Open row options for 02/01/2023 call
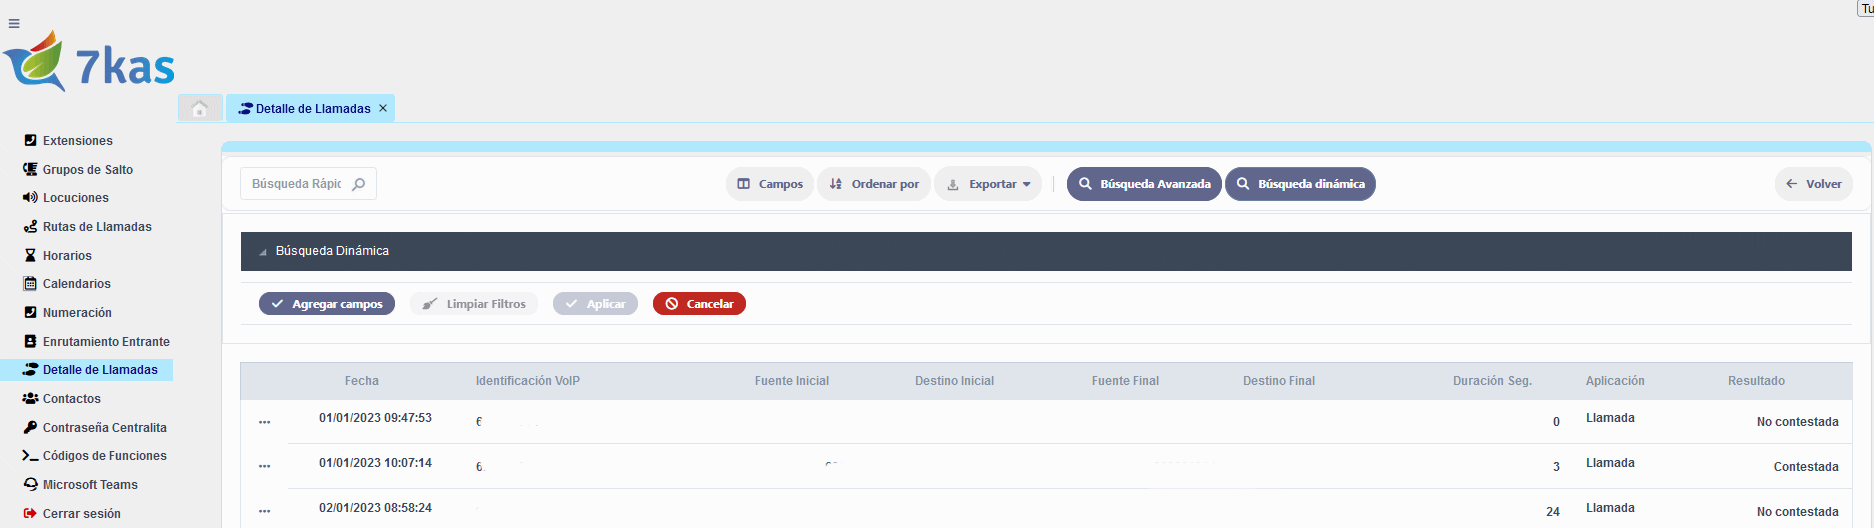Screen dimensions: 1874x528 click(x=264, y=511)
